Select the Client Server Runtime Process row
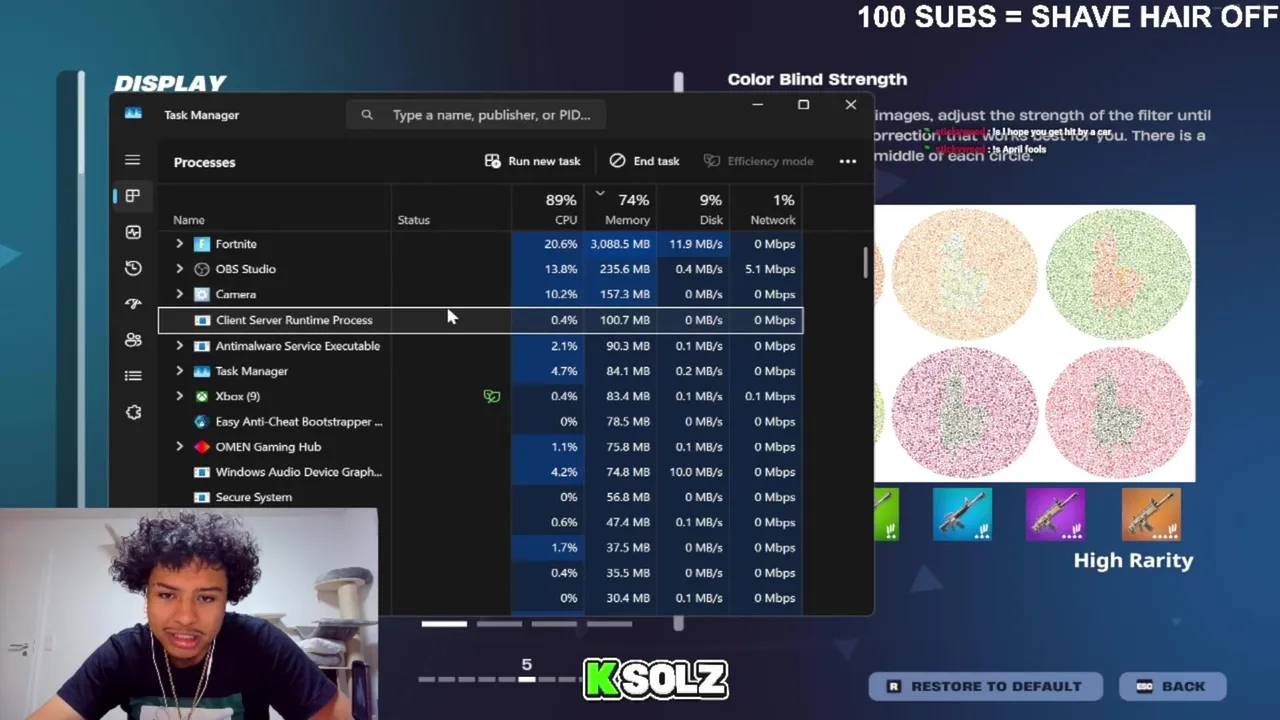1280x720 pixels. pos(480,320)
